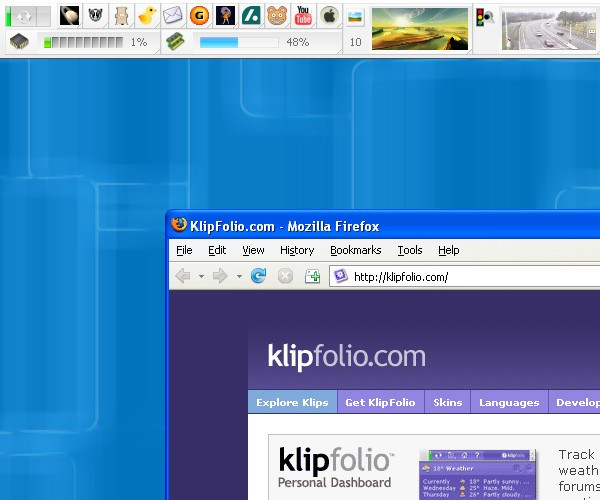Open the Tools menu in Firefox
Image resolution: width=600 pixels, height=500 pixels.
[409, 250]
